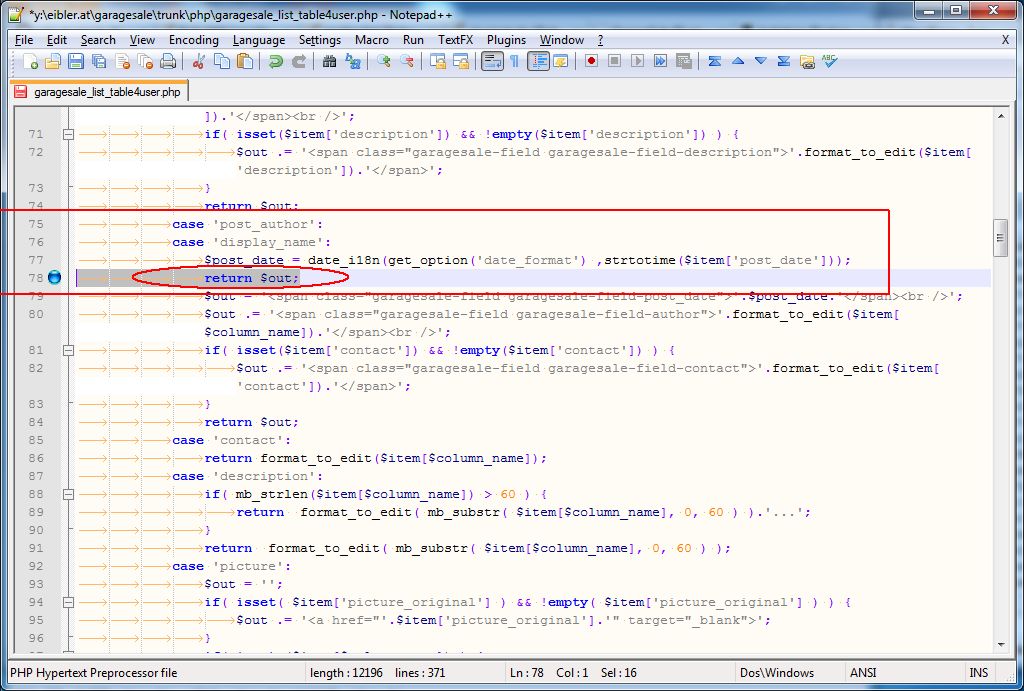Click the scrollbar down arrow
The width and height of the screenshot is (1024, 691).
(1000, 645)
